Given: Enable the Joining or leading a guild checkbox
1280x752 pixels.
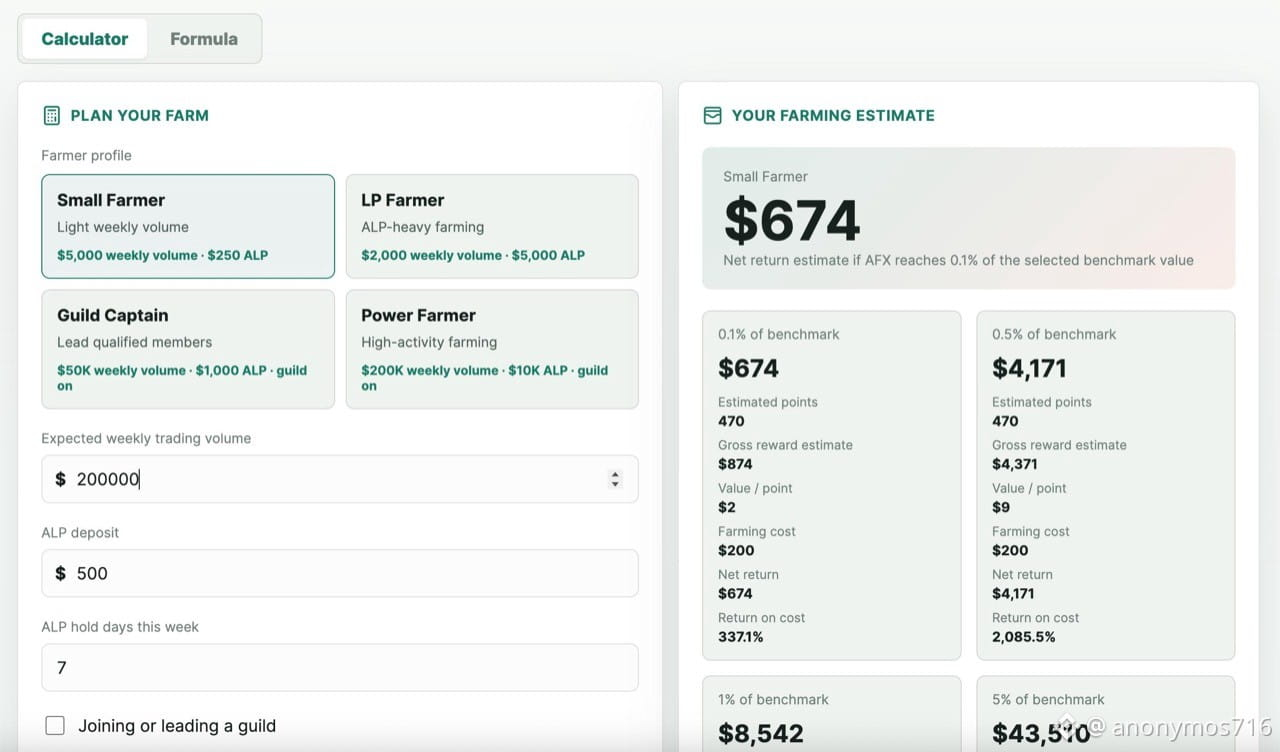Looking at the screenshot, I should [55, 726].
